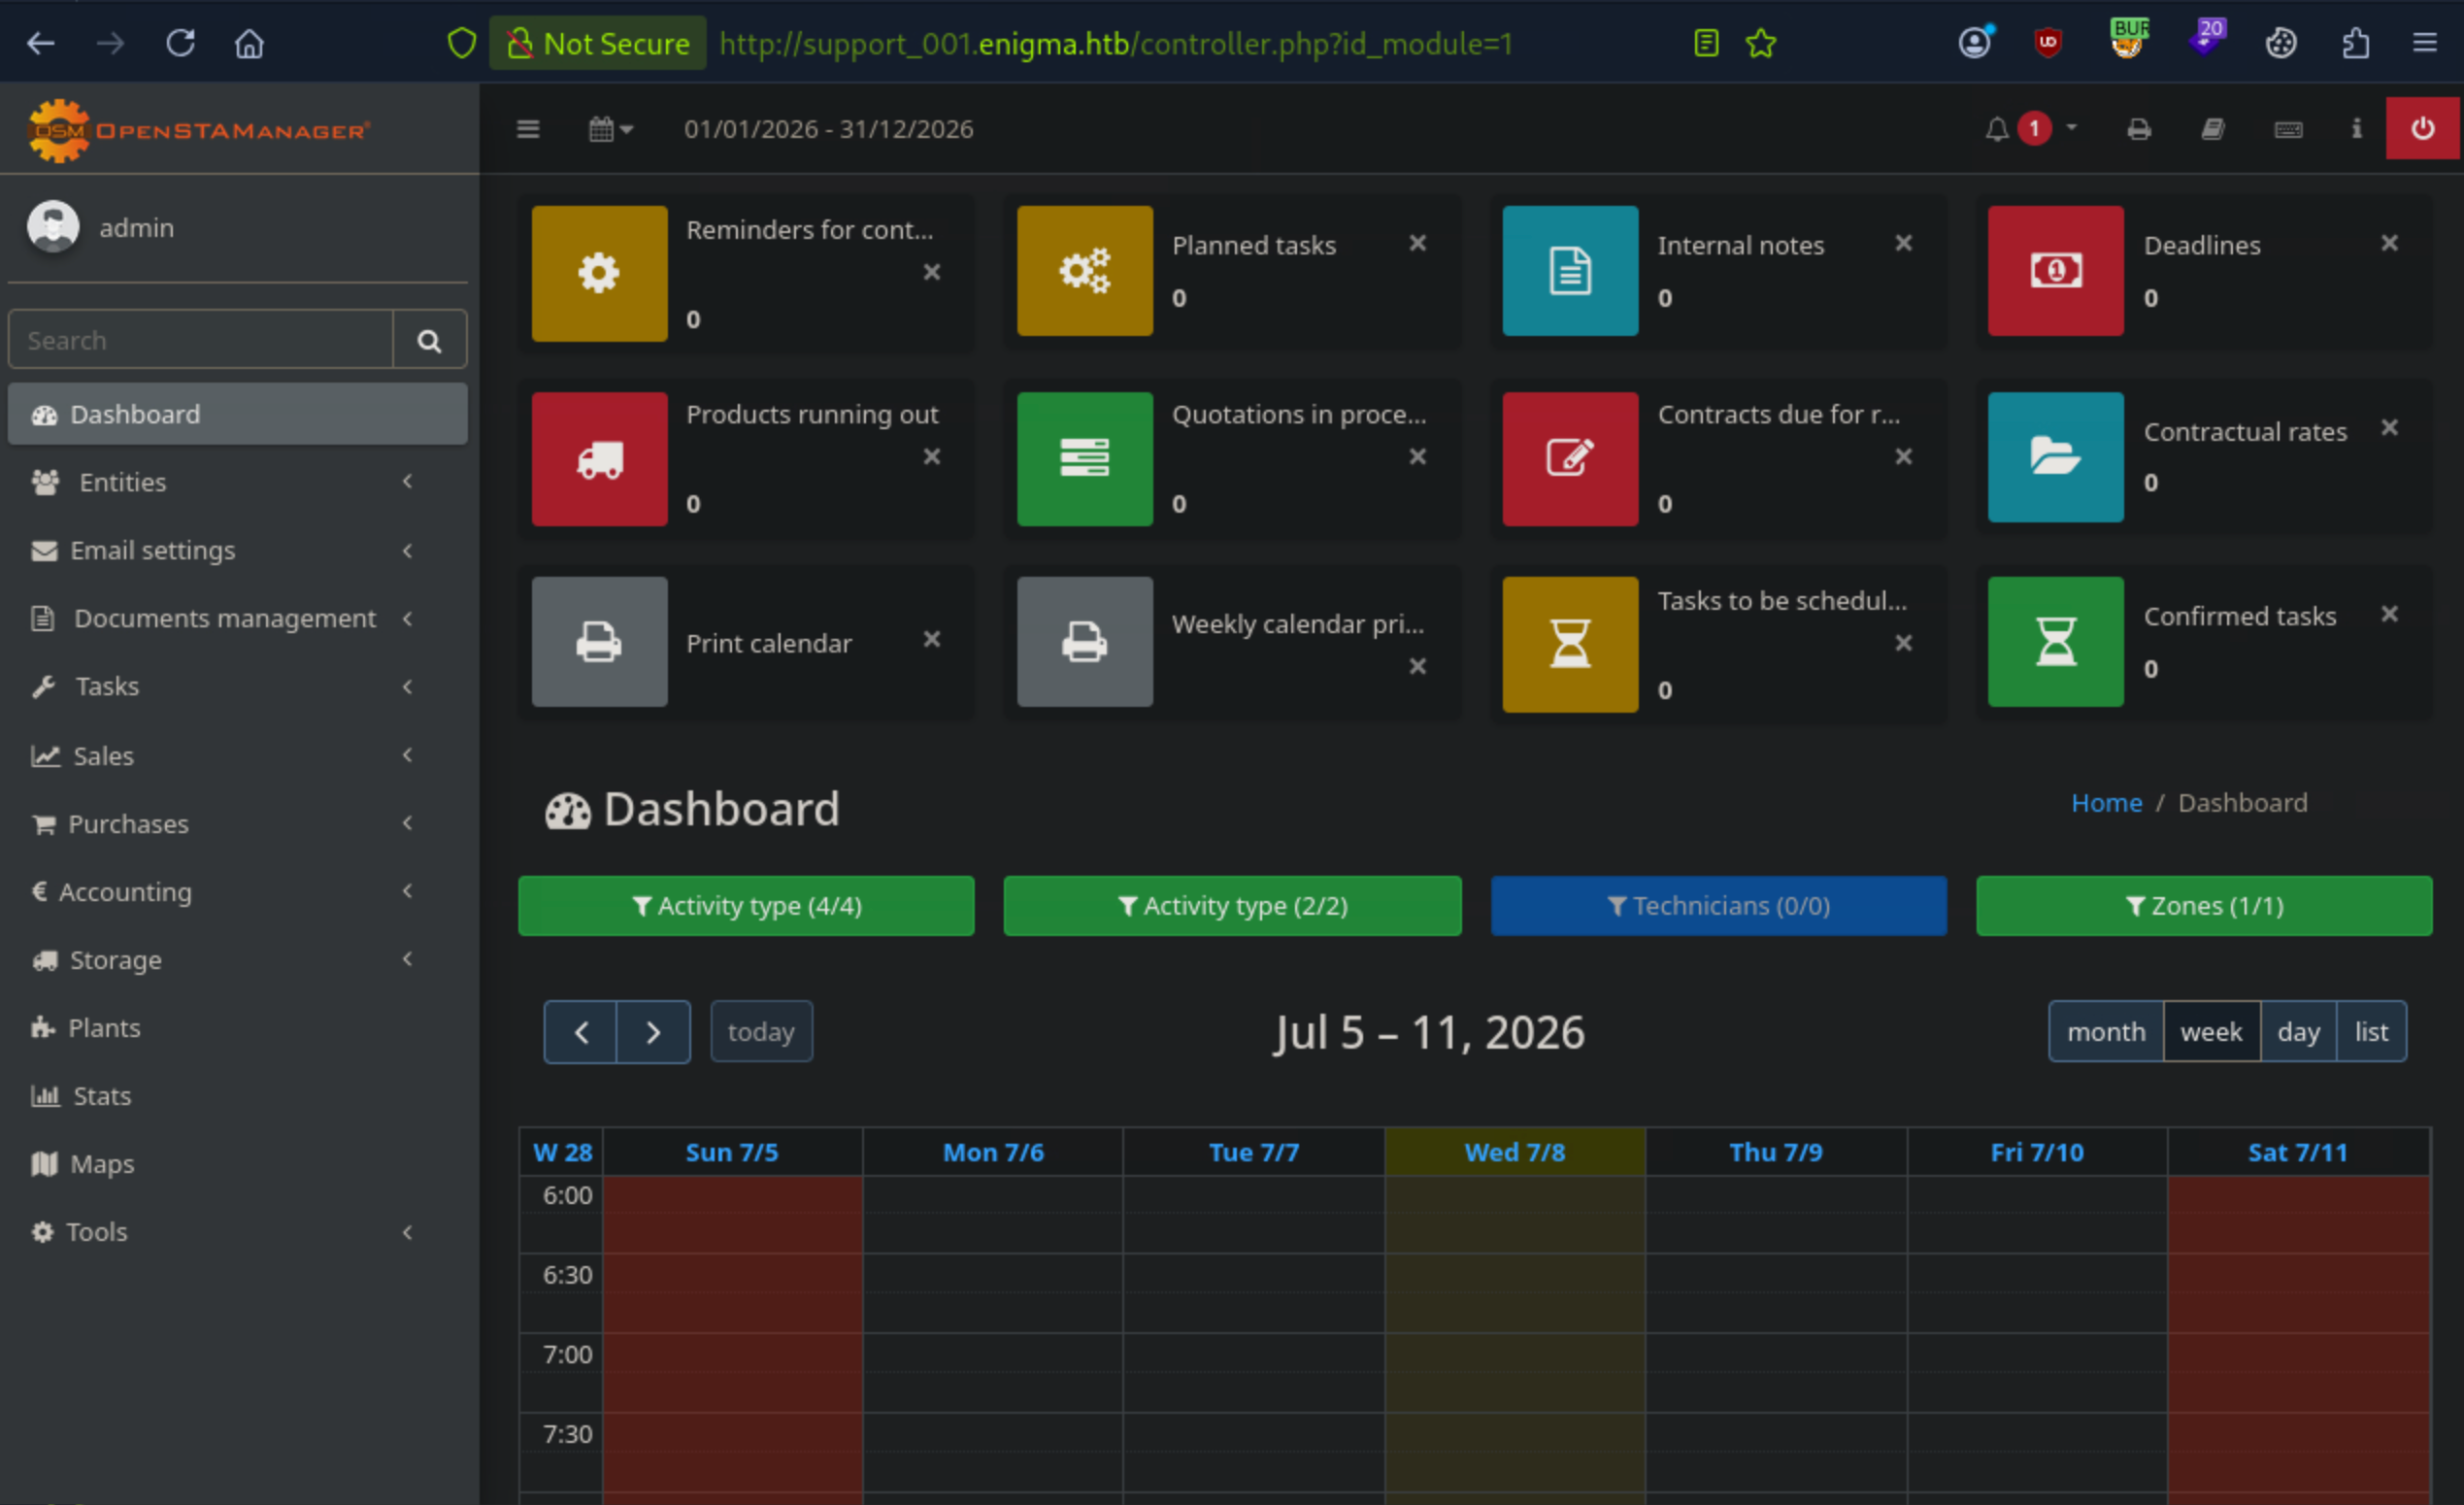Close the Confirmed tasks widget
The height and width of the screenshot is (1505, 2464).
2389,614
